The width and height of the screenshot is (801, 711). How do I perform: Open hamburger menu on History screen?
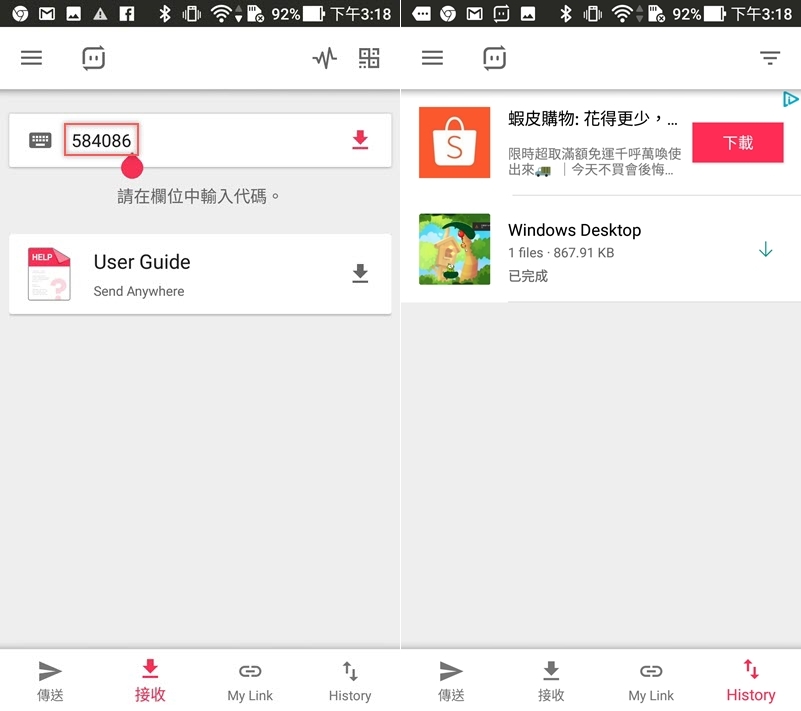pos(432,58)
